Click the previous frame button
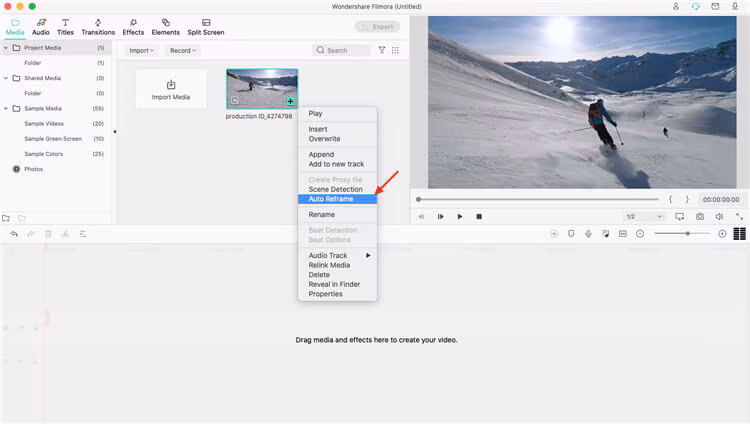This screenshot has width=750, height=424. 421,217
